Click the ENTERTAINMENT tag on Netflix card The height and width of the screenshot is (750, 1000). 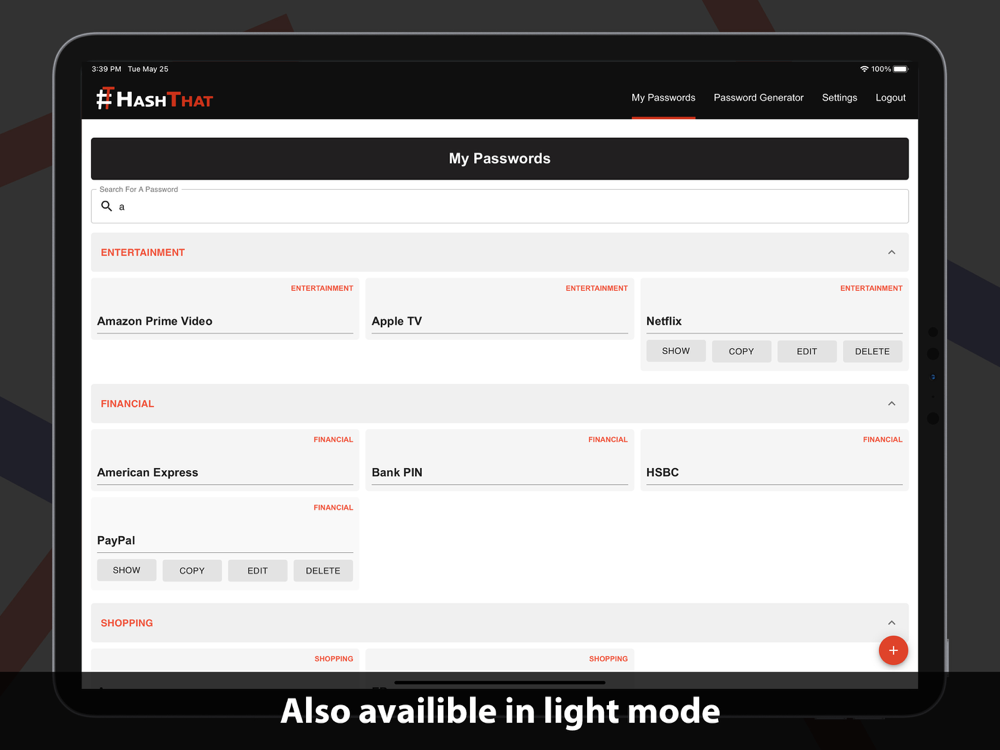tap(871, 288)
